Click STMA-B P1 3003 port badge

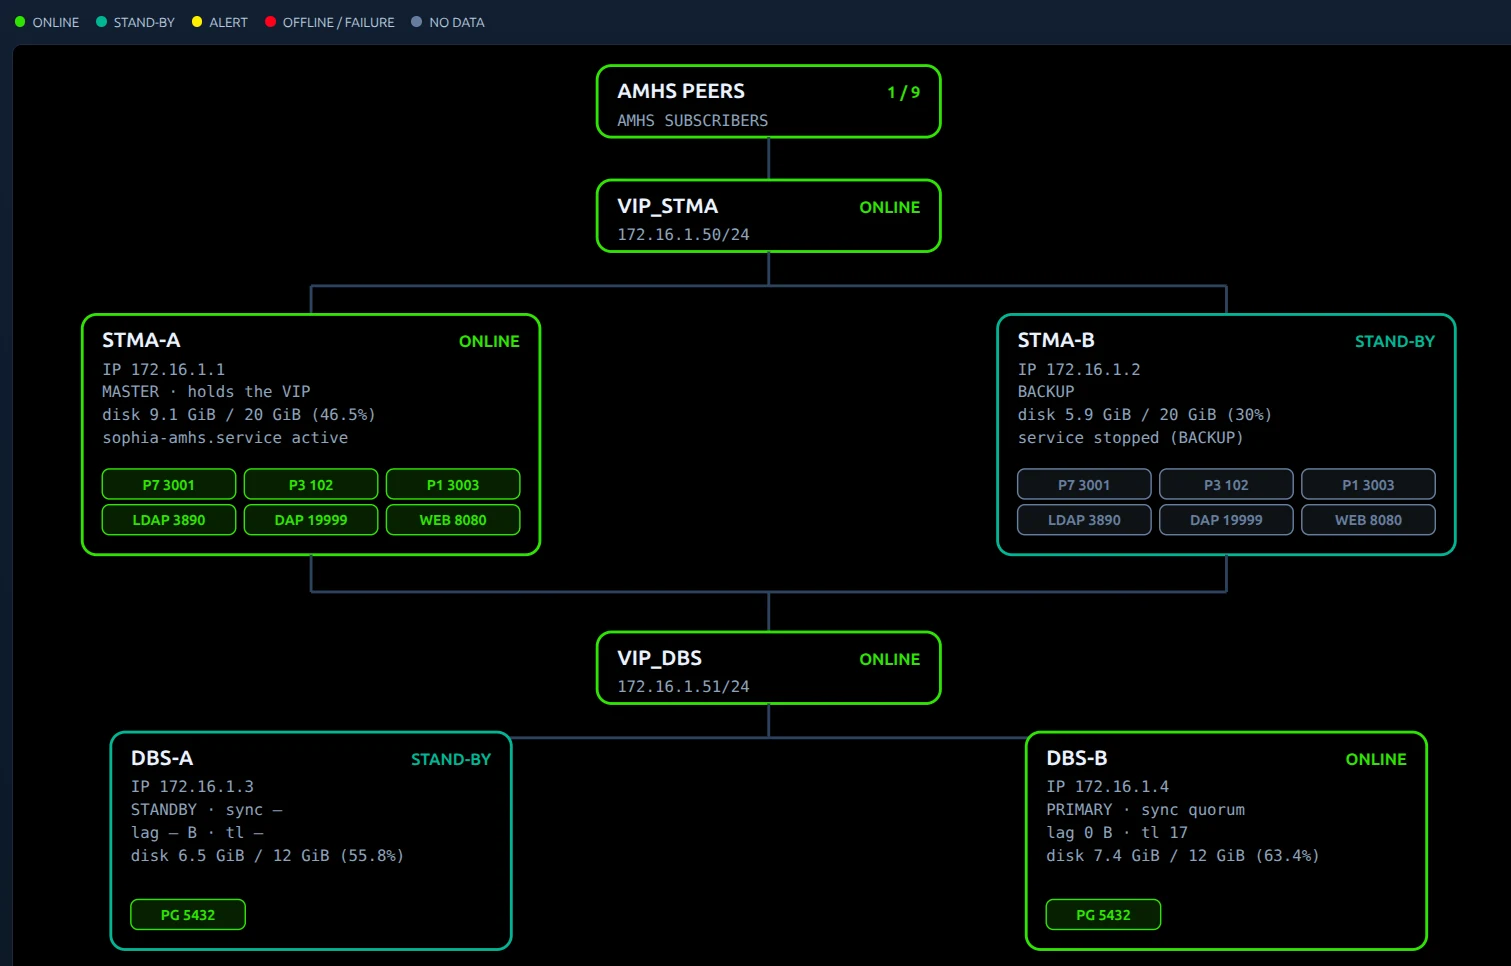click(1368, 484)
